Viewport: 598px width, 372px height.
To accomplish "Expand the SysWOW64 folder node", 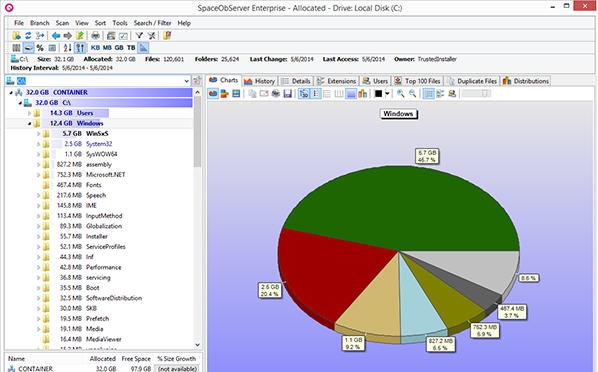I will tap(39, 155).
